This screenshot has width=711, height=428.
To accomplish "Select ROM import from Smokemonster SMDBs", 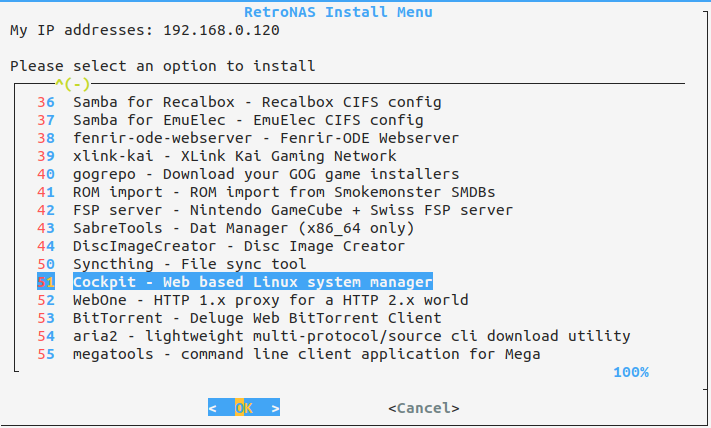I will click(266, 192).
